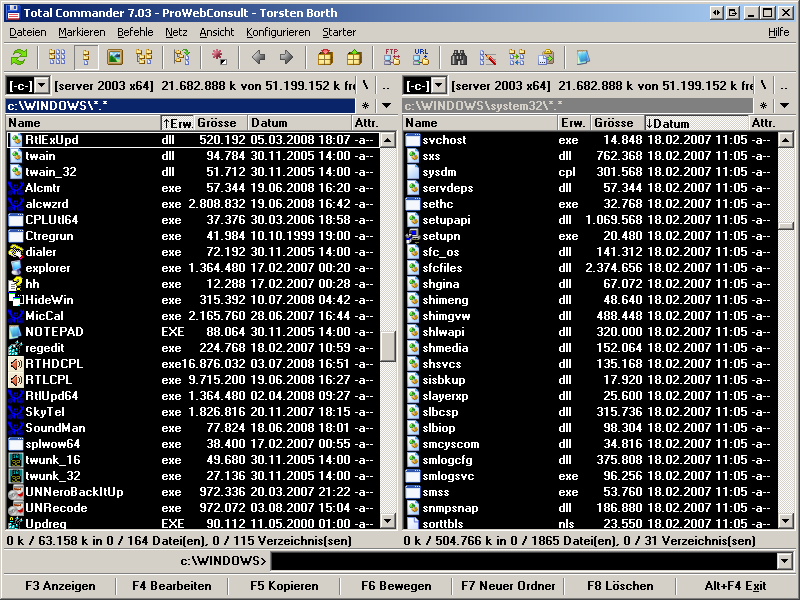Click the blue notepad toolbar icon
This screenshot has width=800, height=600.
point(583,57)
